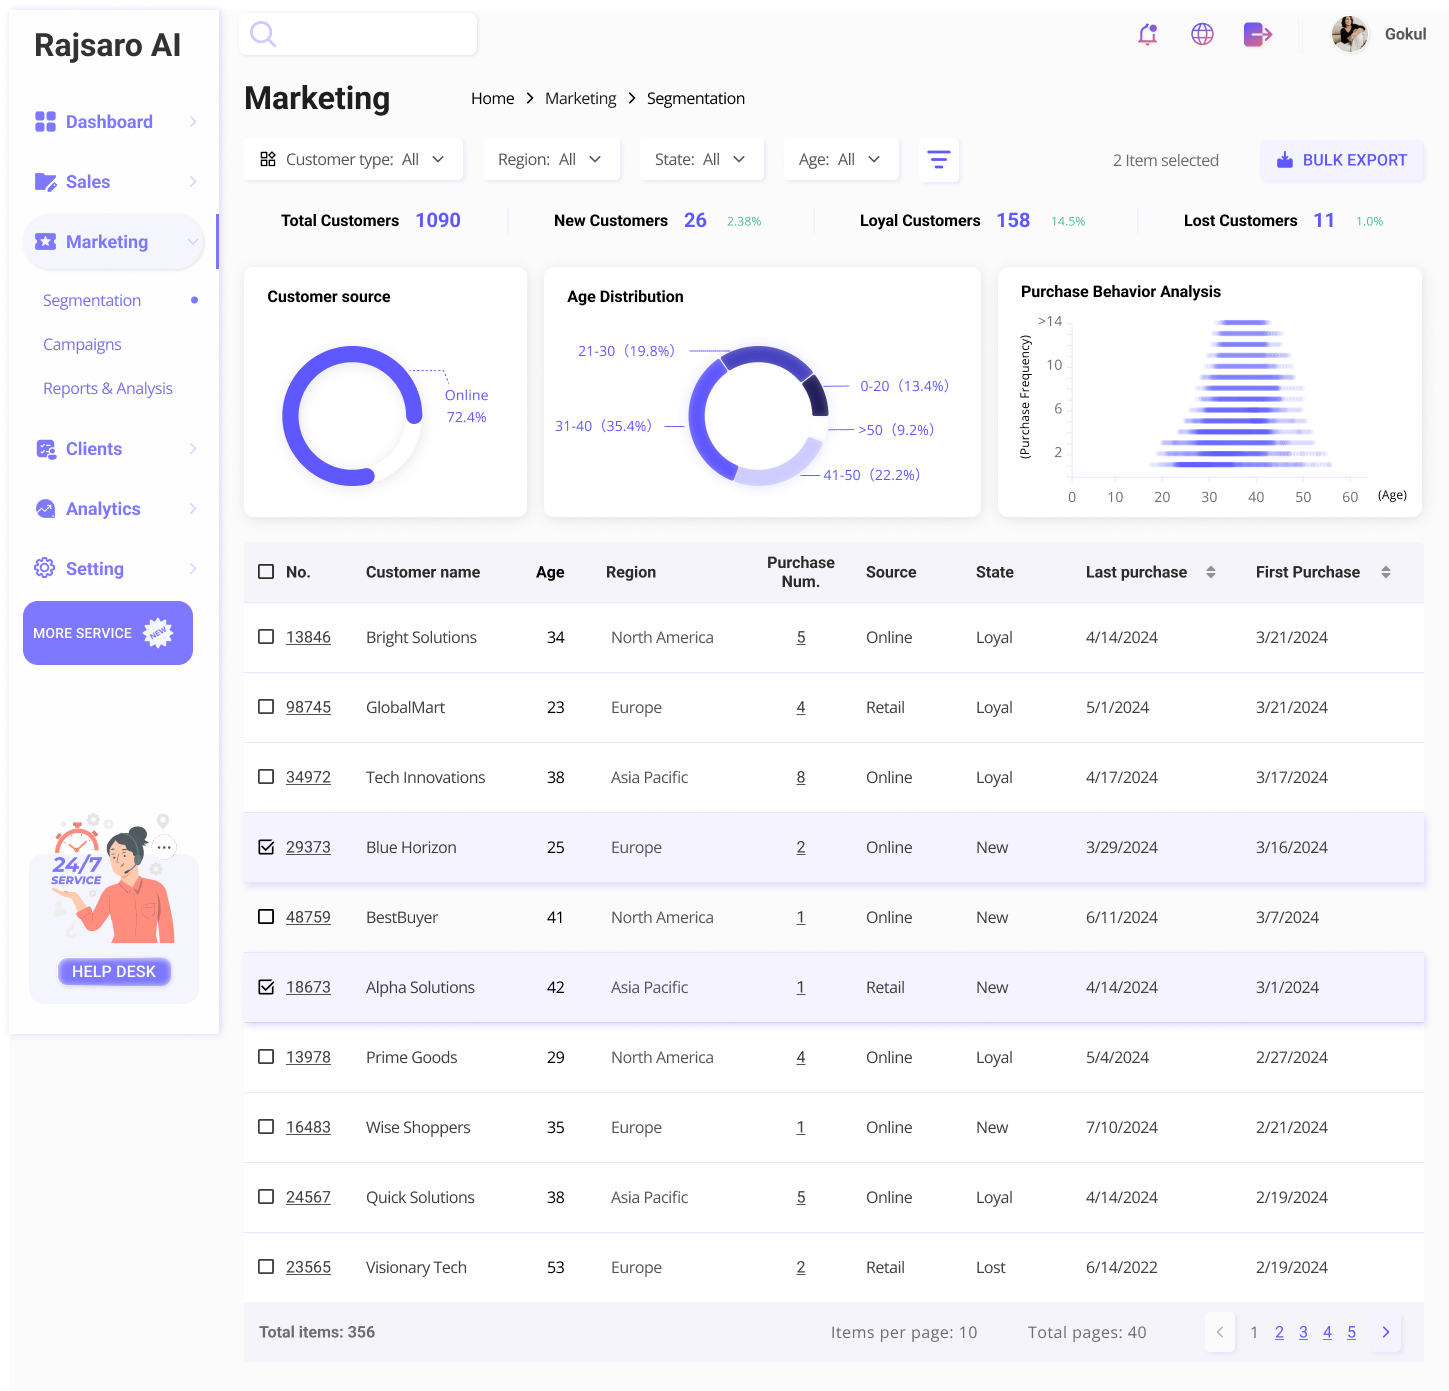
Task: Uncheck the Blue Horizon row checkbox
Action: [x=266, y=847]
